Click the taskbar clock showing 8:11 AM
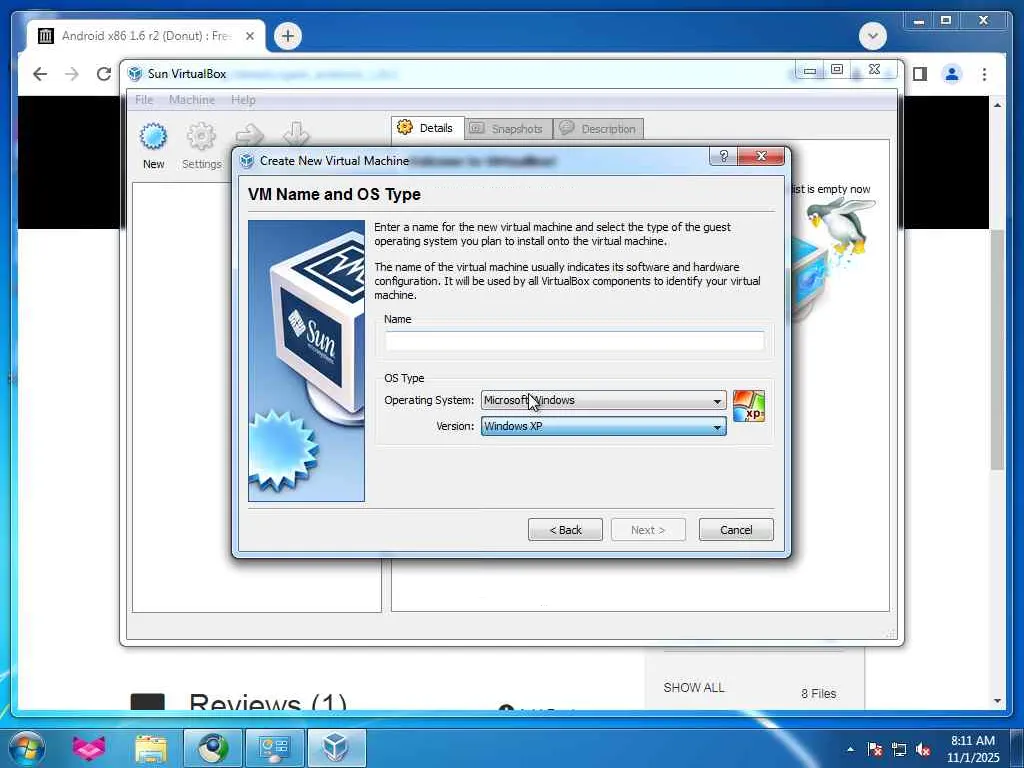The width and height of the screenshot is (1024, 768). [973, 749]
